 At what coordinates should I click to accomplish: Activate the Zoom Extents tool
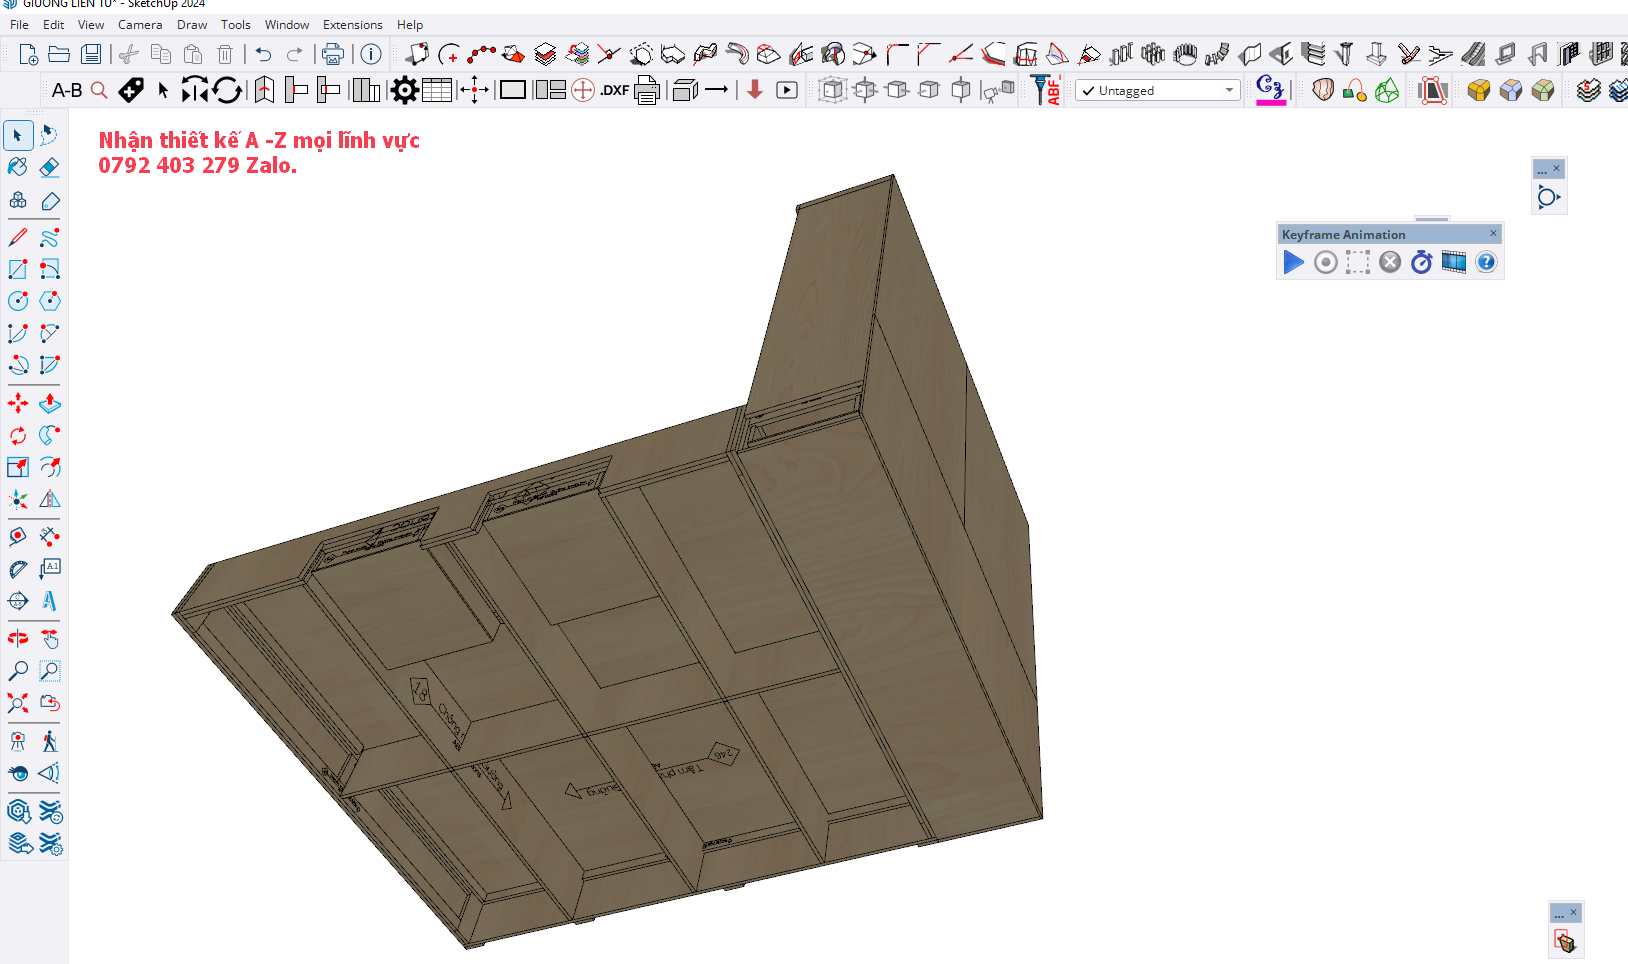(x=18, y=704)
